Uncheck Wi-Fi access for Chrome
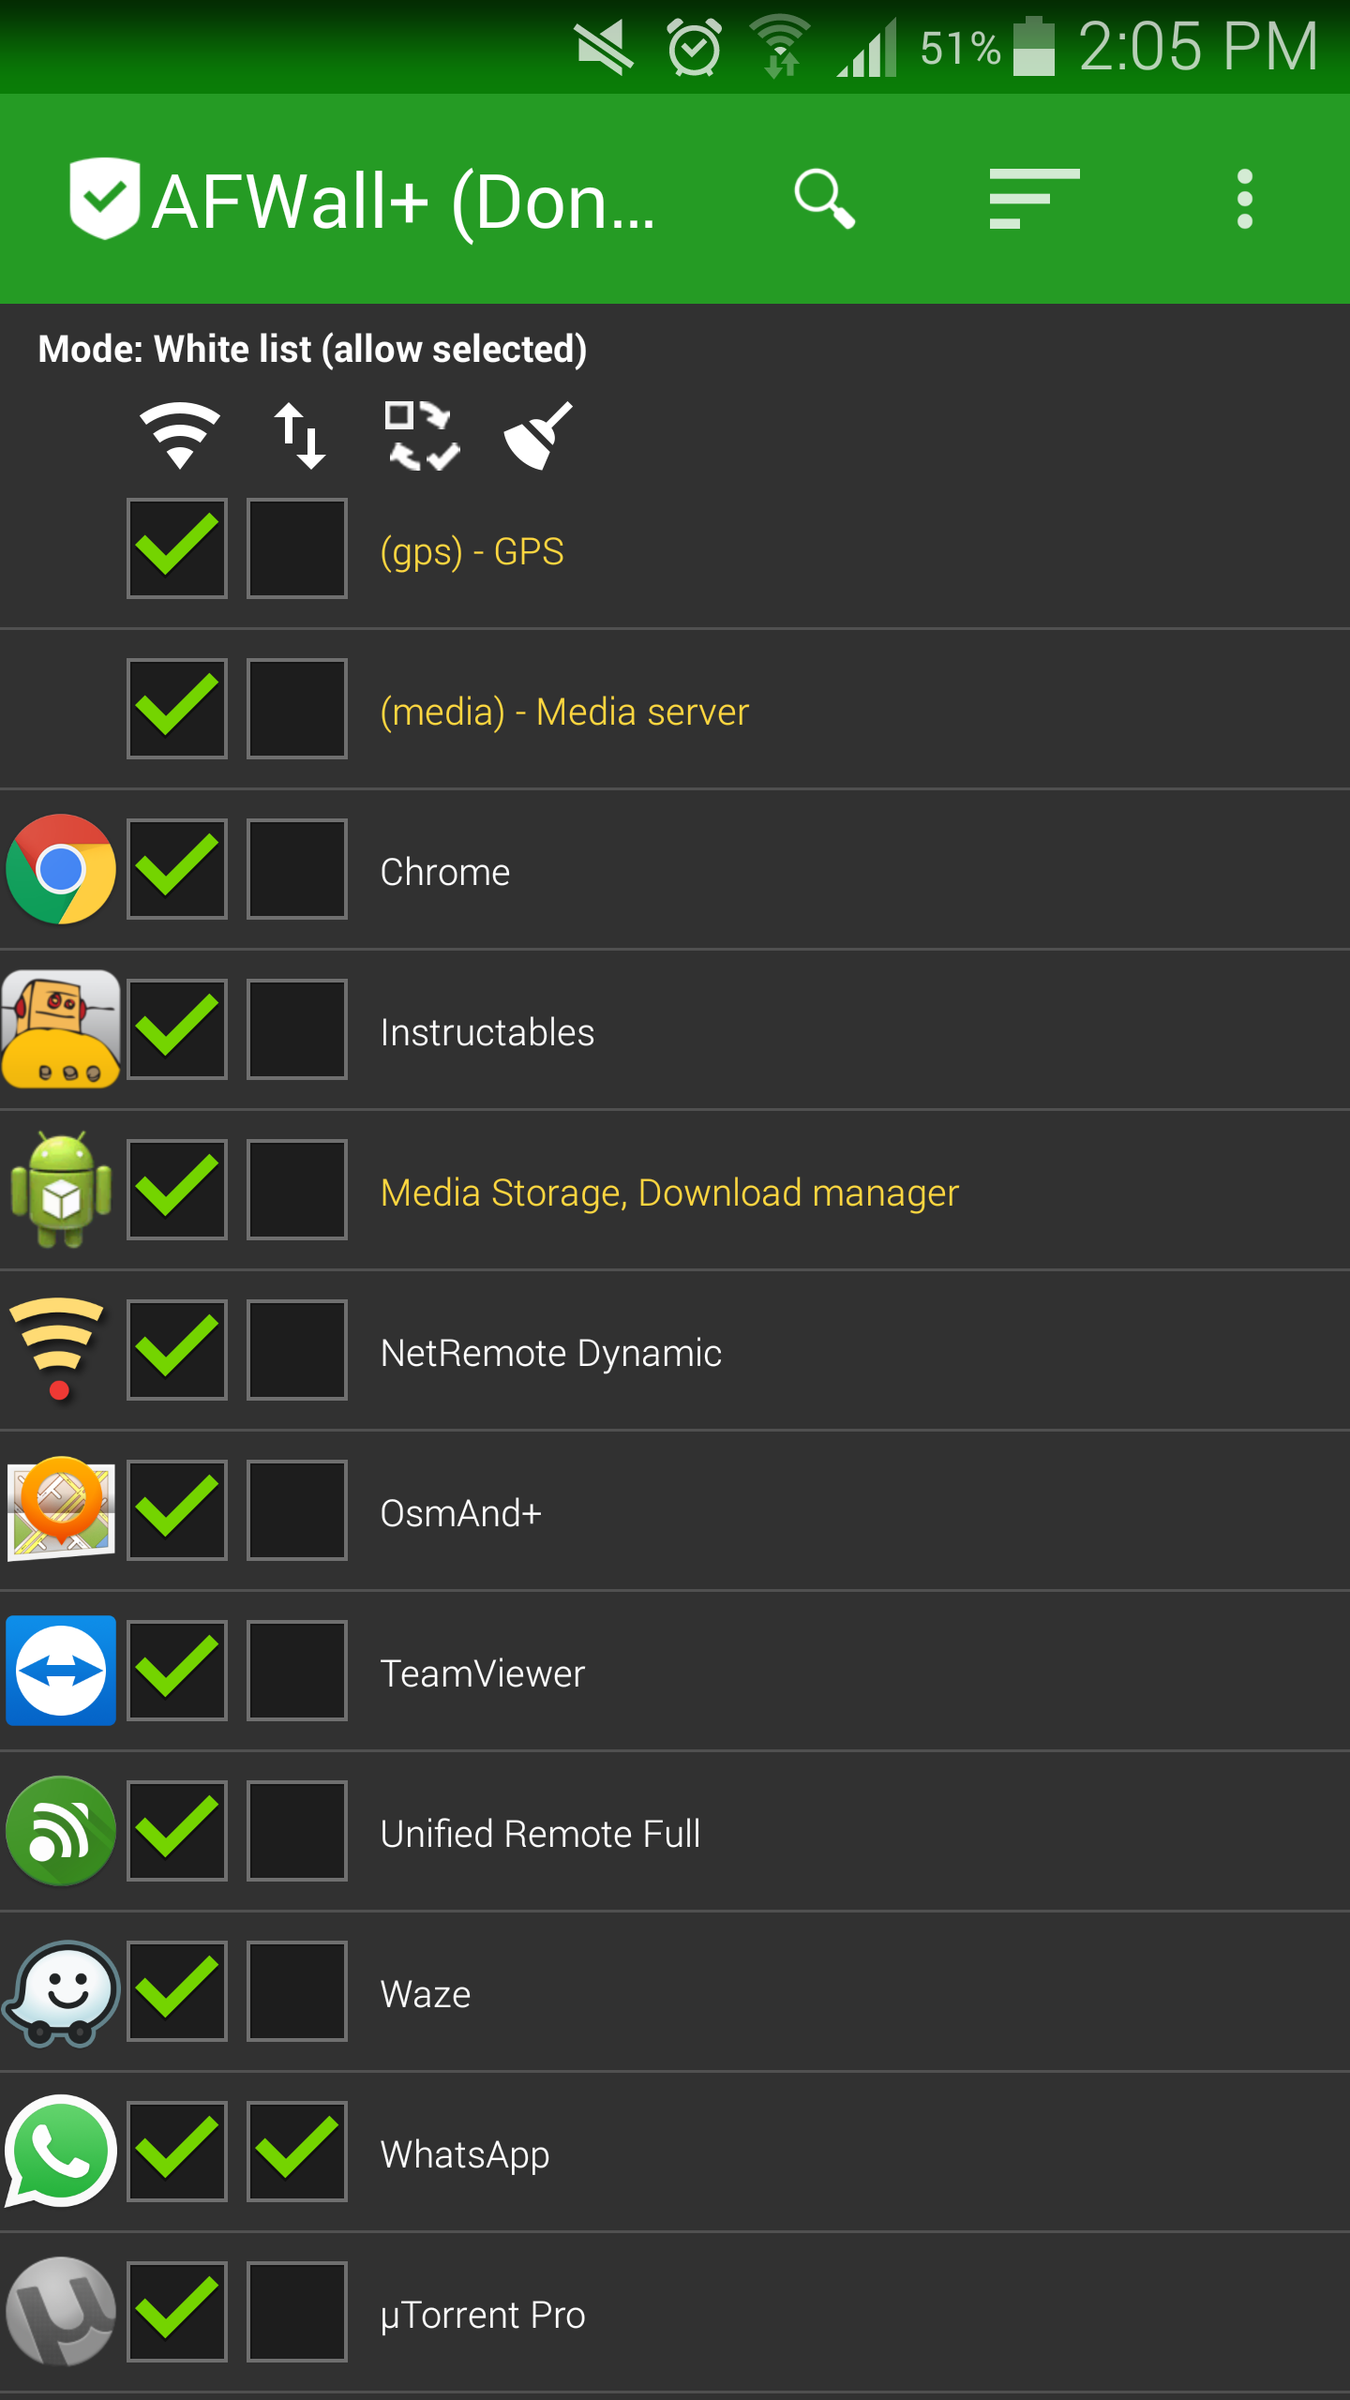1350x2400 pixels. point(177,869)
